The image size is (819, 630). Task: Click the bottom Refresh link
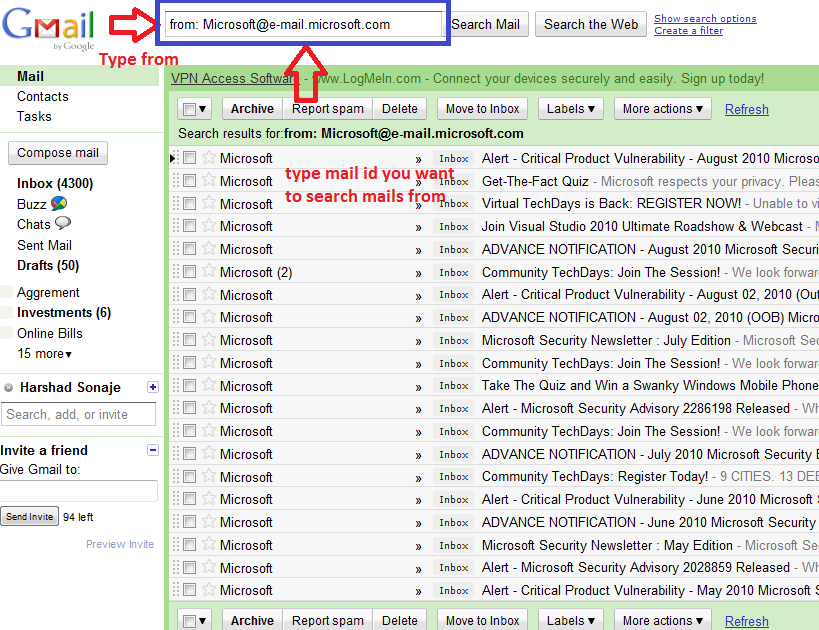(746, 621)
